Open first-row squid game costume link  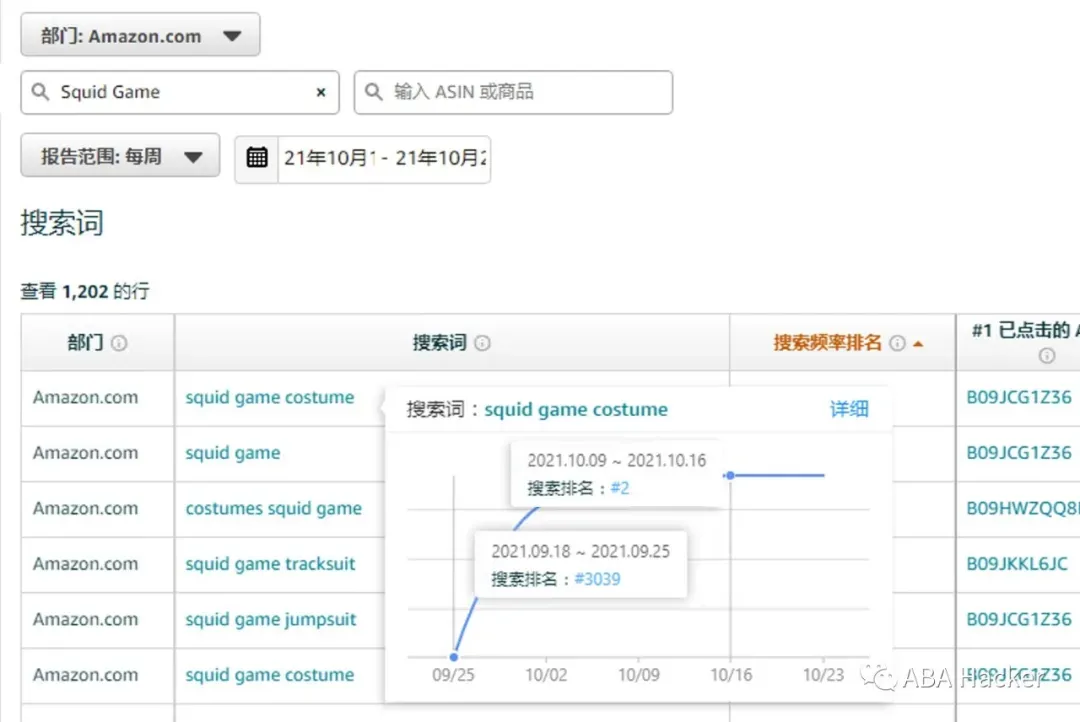(x=270, y=398)
